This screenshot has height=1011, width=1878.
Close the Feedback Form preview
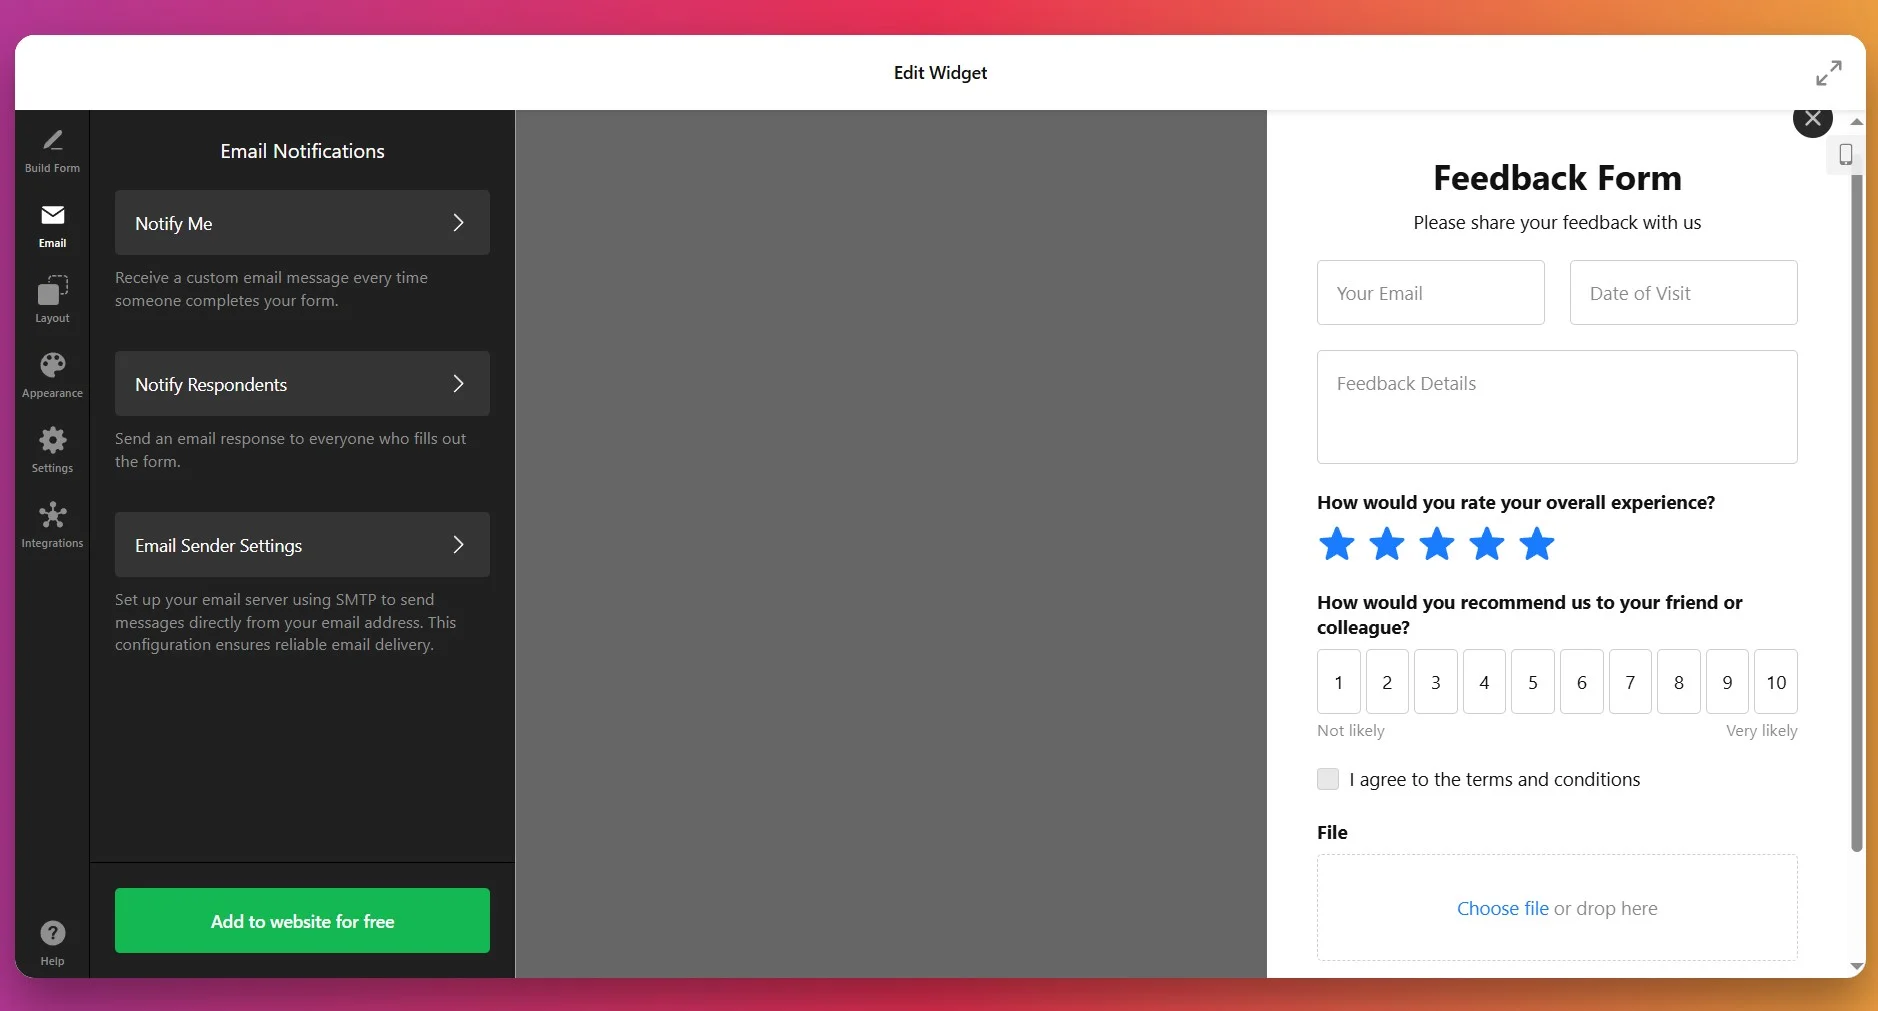[x=1812, y=119]
